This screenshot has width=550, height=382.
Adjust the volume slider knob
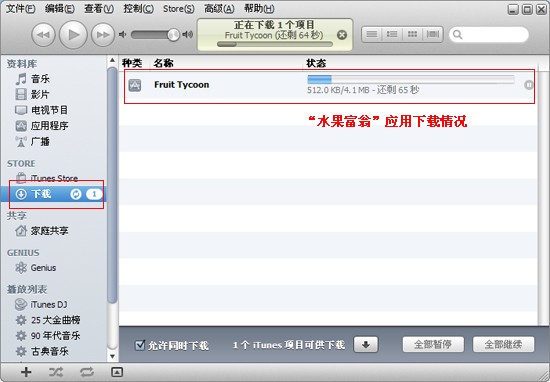173,34
